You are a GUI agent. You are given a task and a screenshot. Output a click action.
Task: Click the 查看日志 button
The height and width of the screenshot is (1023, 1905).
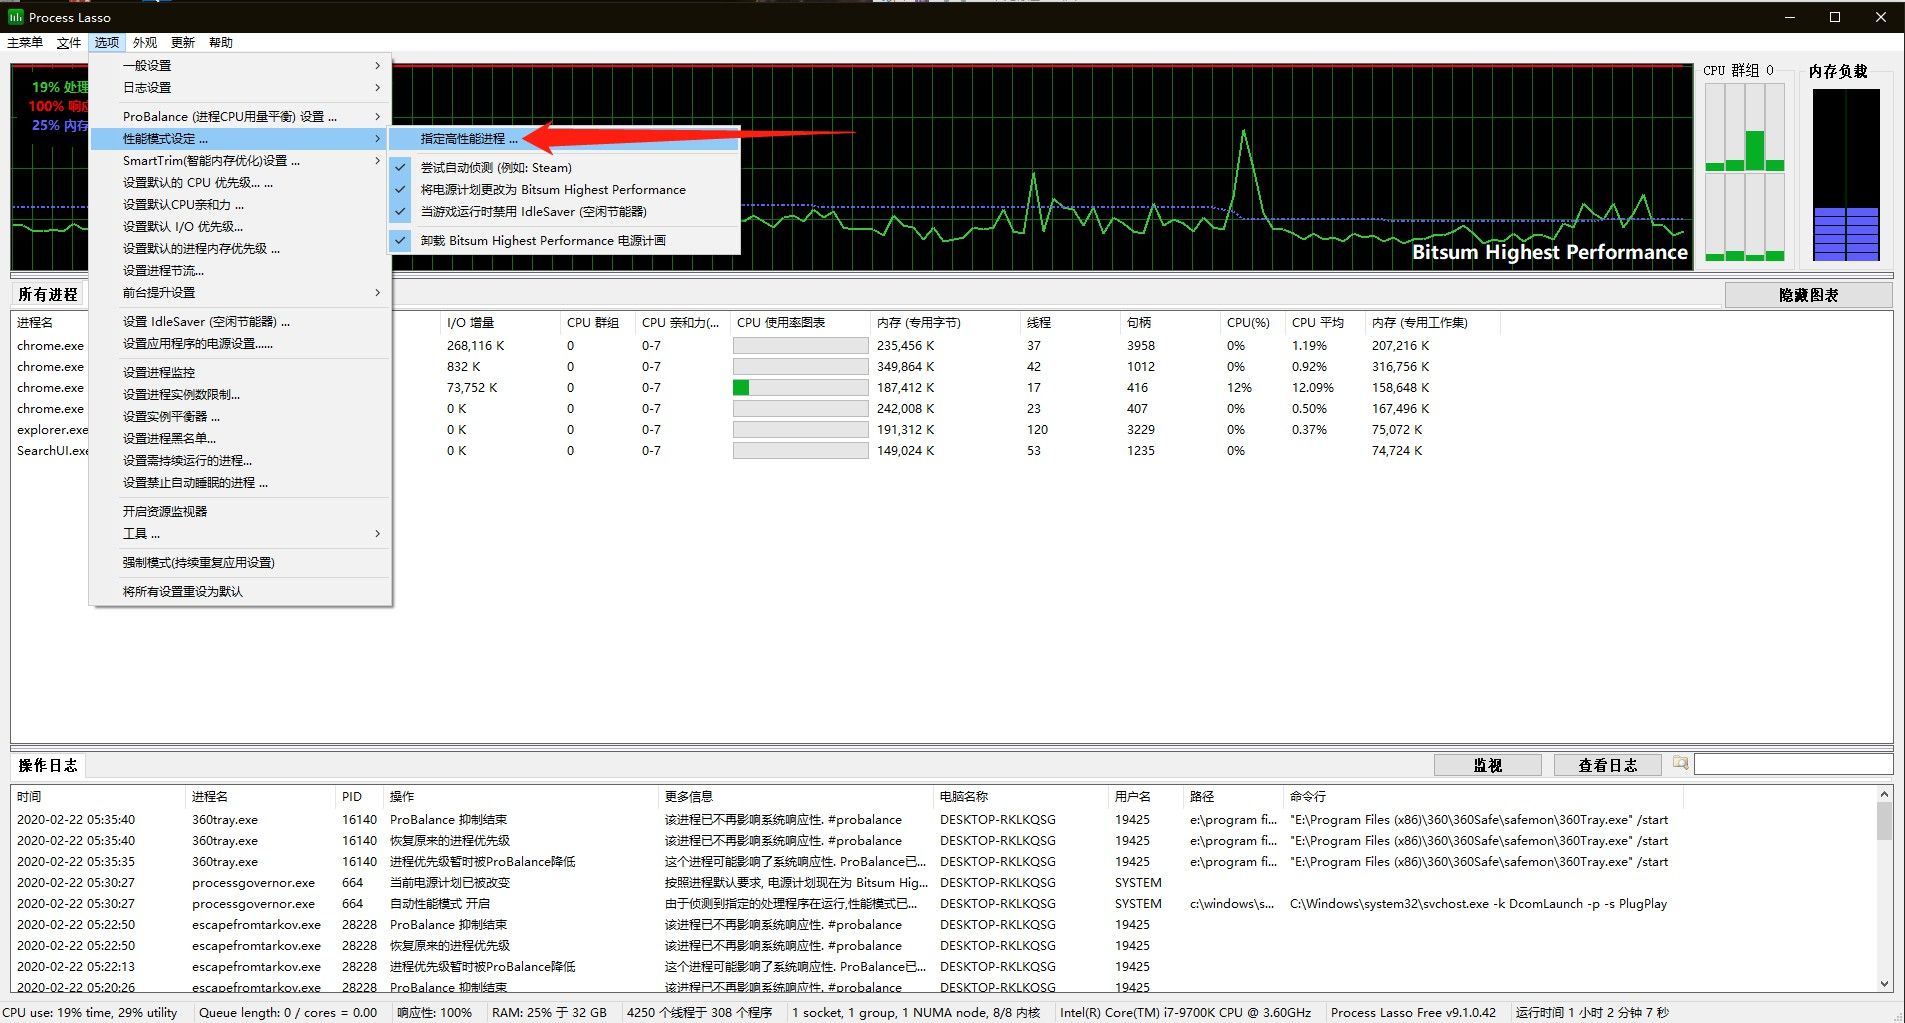[x=1607, y=765]
